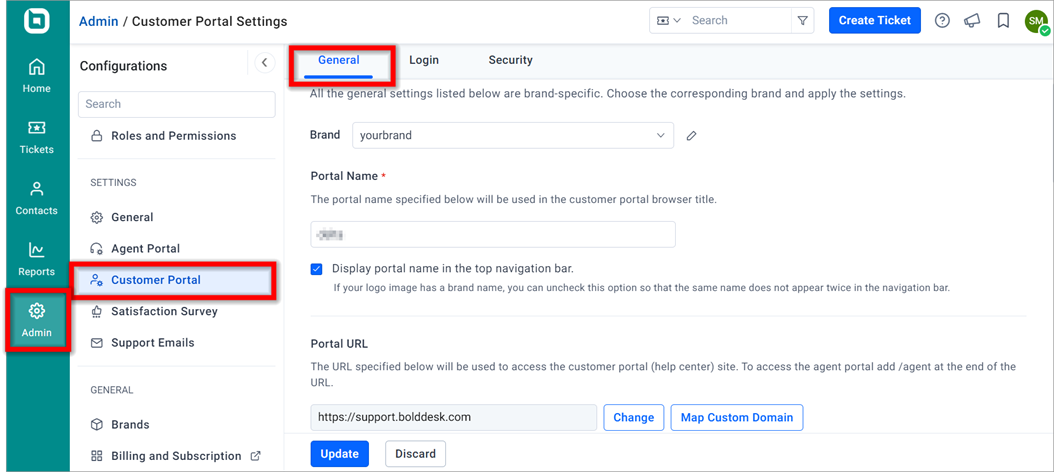Viewport: 1054px width, 472px height.
Task: Focus the Portal Name text field
Action: (x=493, y=235)
